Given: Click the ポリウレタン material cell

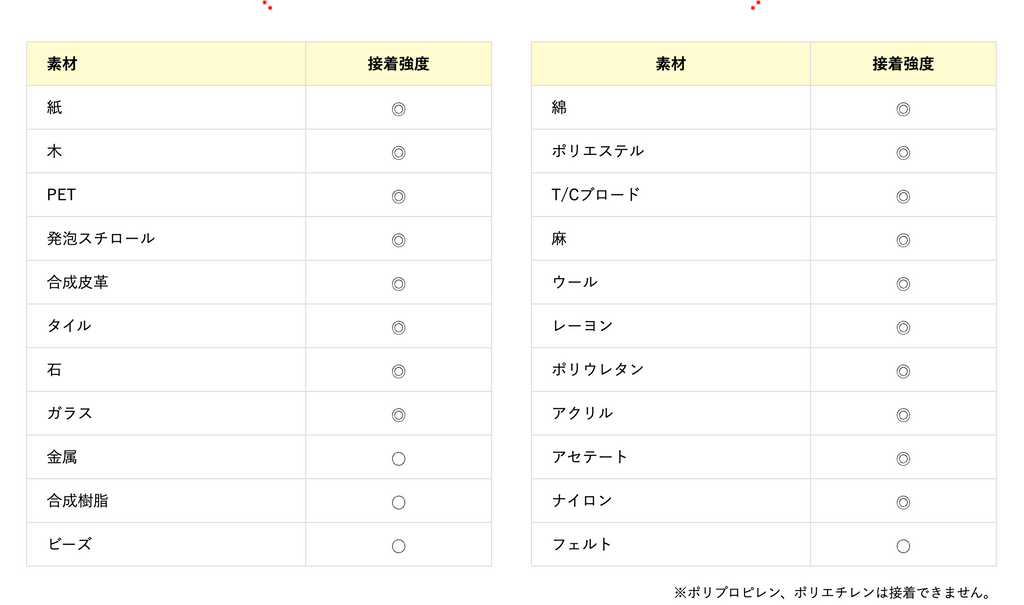Looking at the screenshot, I should click(x=598, y=370).
